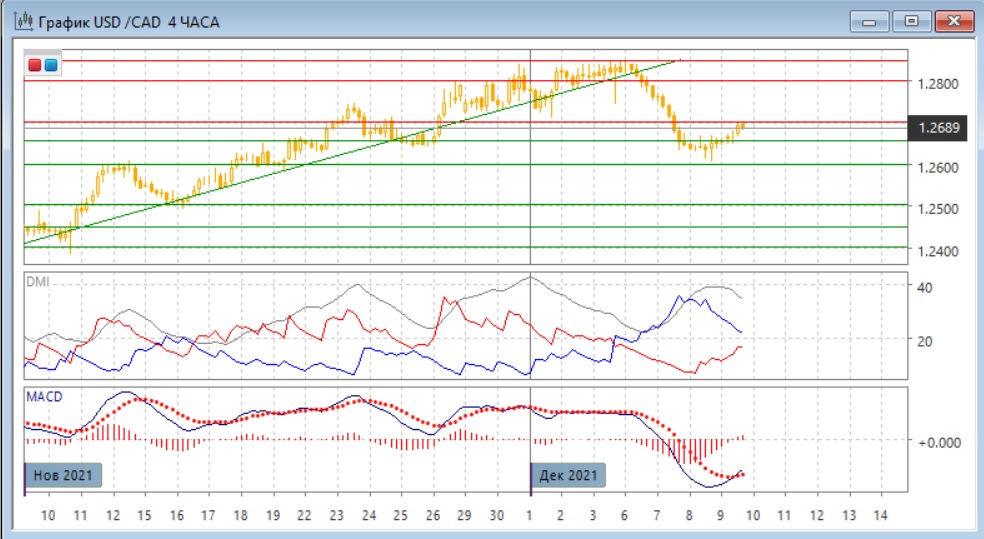Click the red square button on chart
Image resolution: width=984 pixels, height=539 pixels.
coord(35,65)
